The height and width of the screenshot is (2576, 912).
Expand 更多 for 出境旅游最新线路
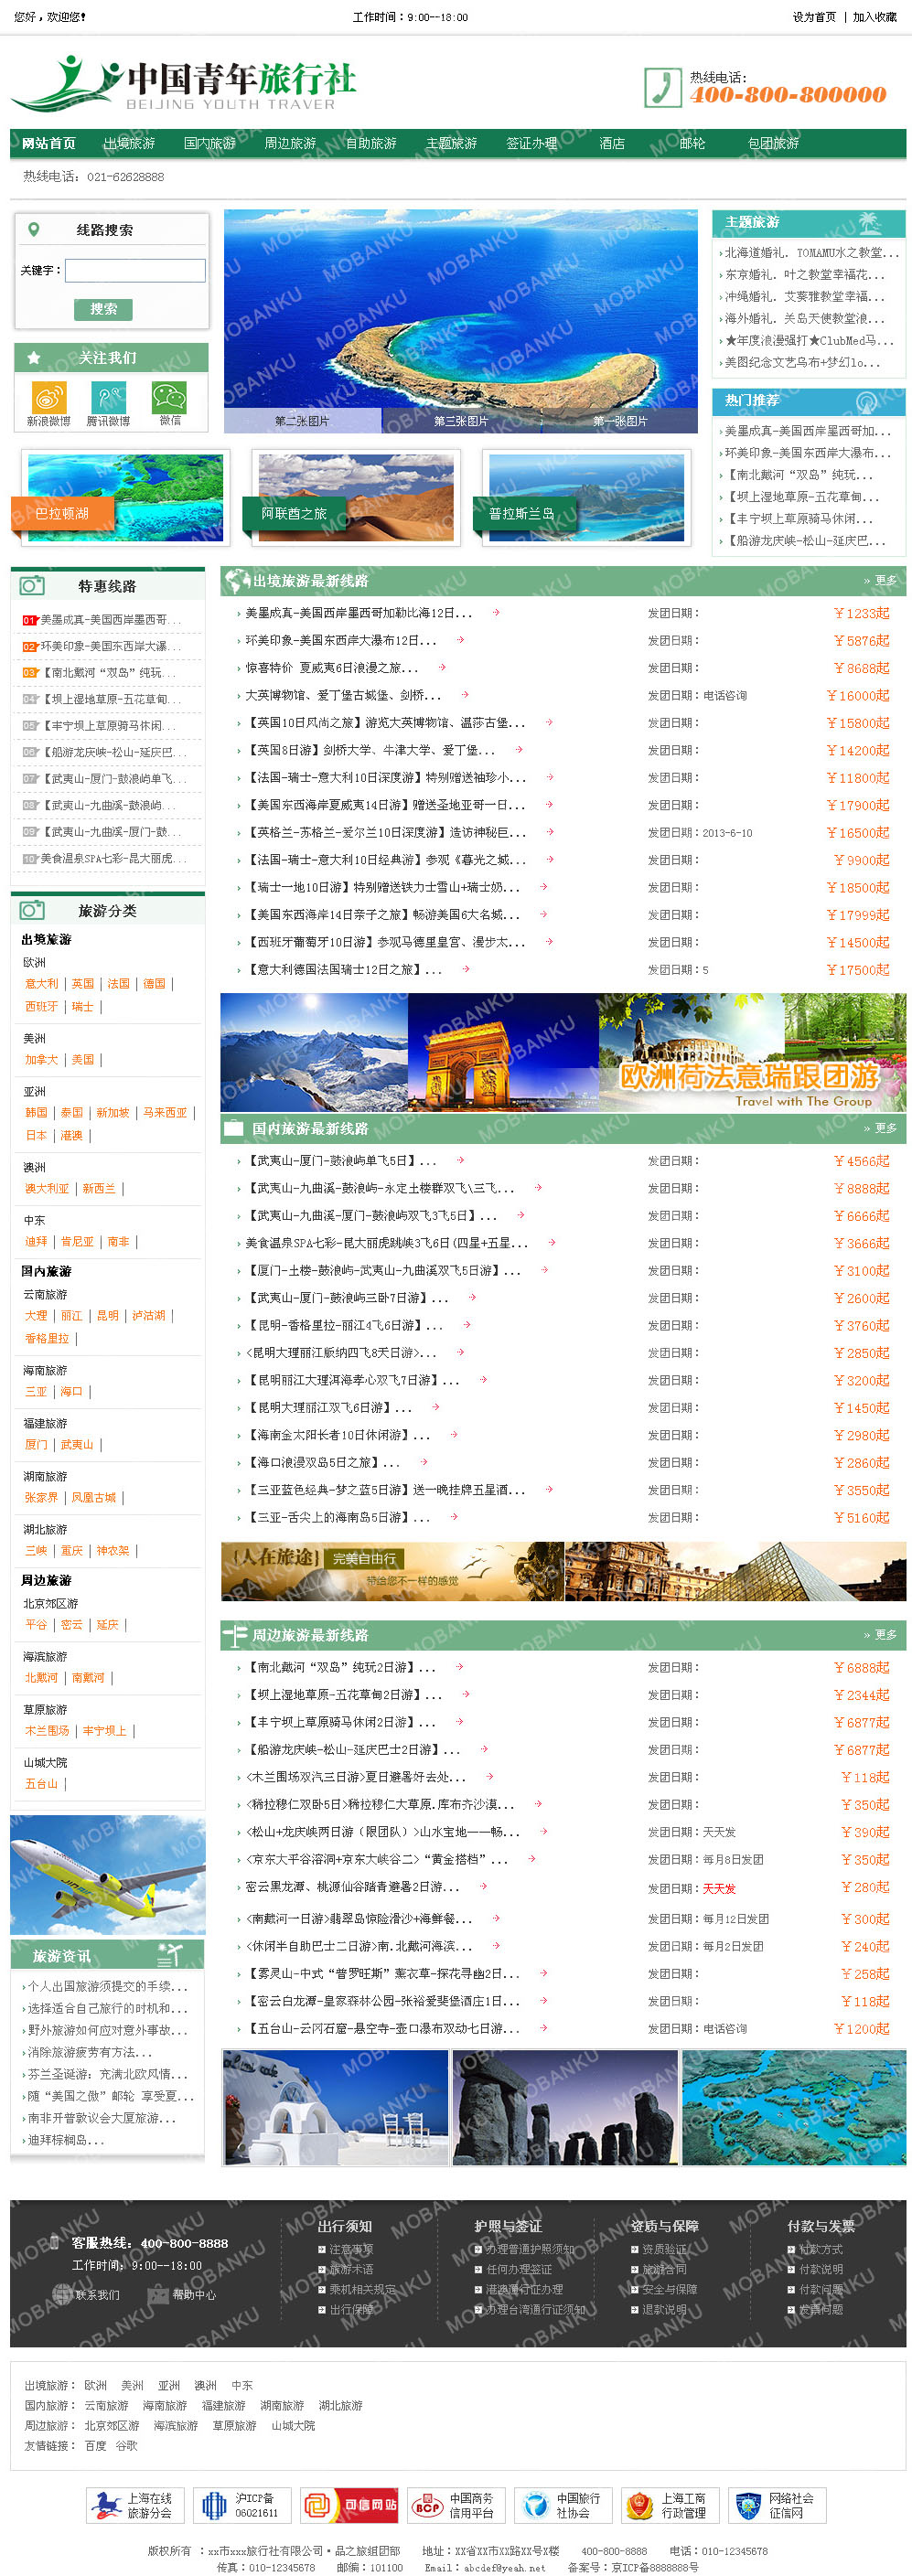point(880,581)
